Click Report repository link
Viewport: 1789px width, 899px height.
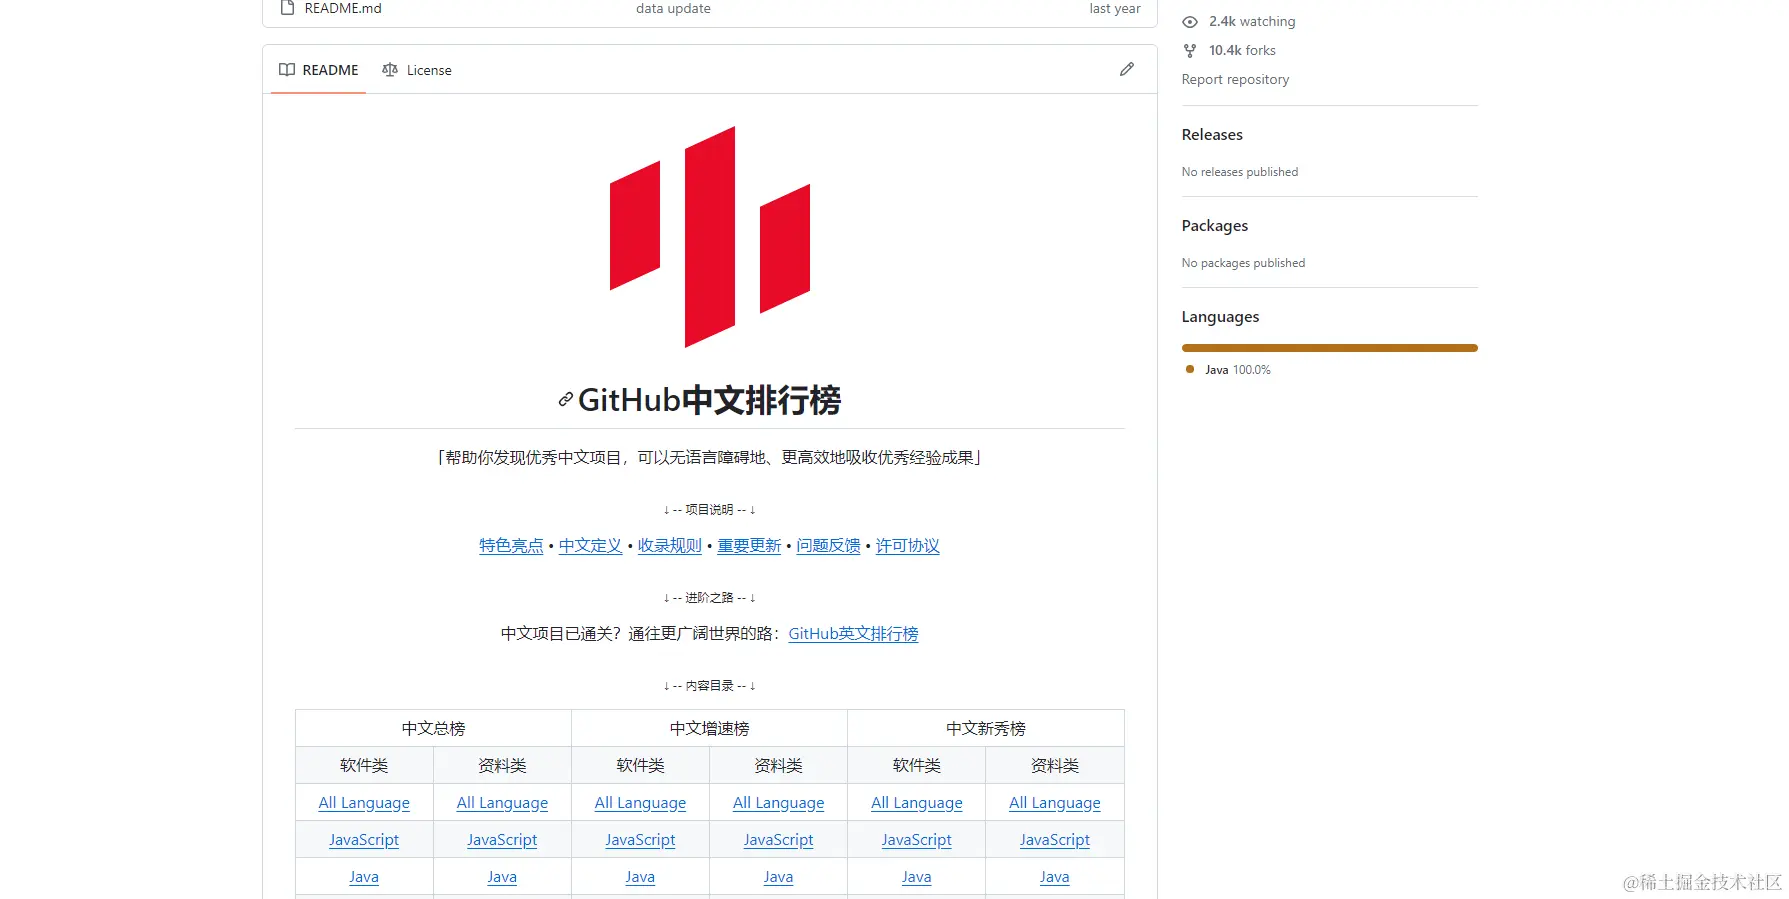(x=1235, y=79)
